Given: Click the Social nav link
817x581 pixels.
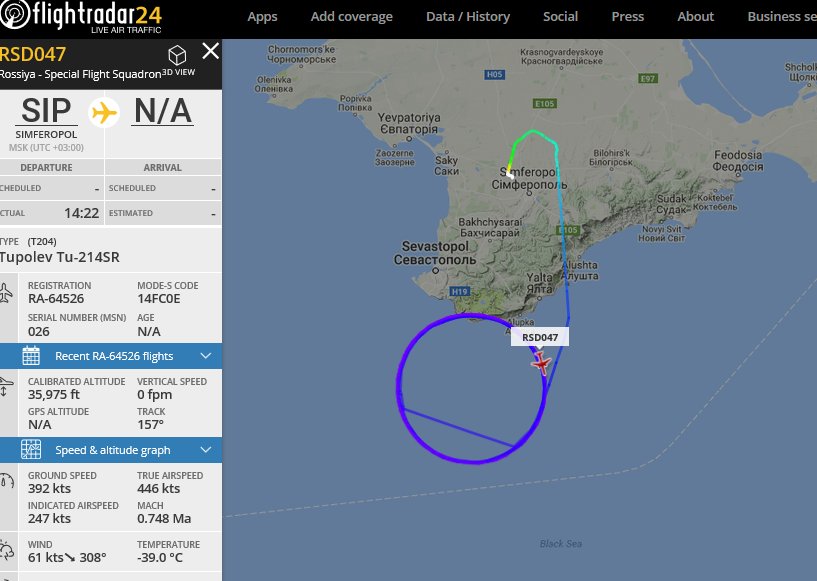Looking at the screenshot, I should tap(561, 17).
